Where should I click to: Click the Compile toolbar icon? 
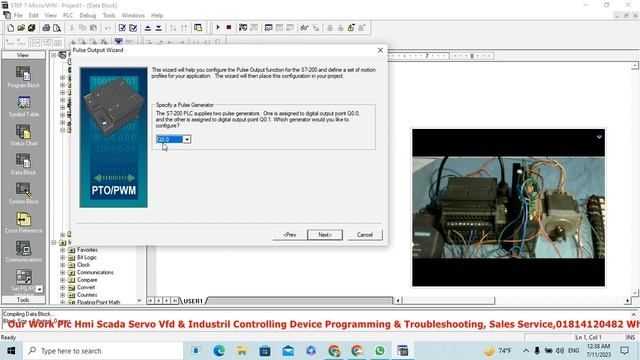click(122, 28)
